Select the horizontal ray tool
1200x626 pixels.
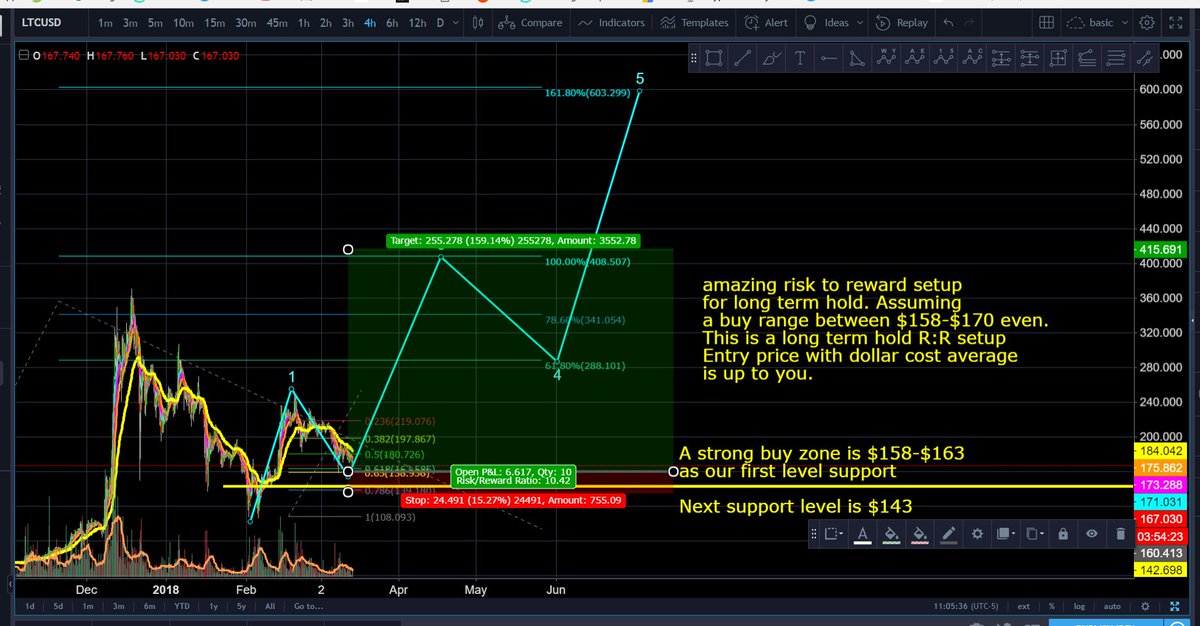point(829,58)
